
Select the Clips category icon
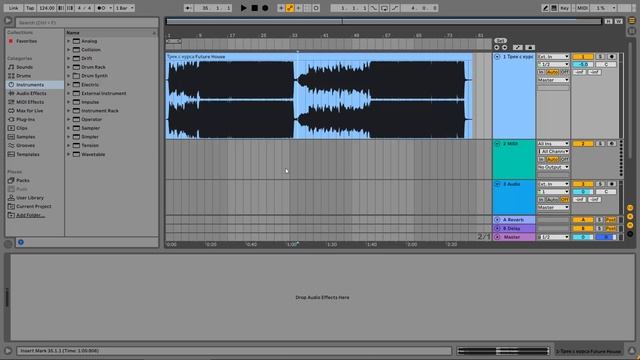[11, 128]
